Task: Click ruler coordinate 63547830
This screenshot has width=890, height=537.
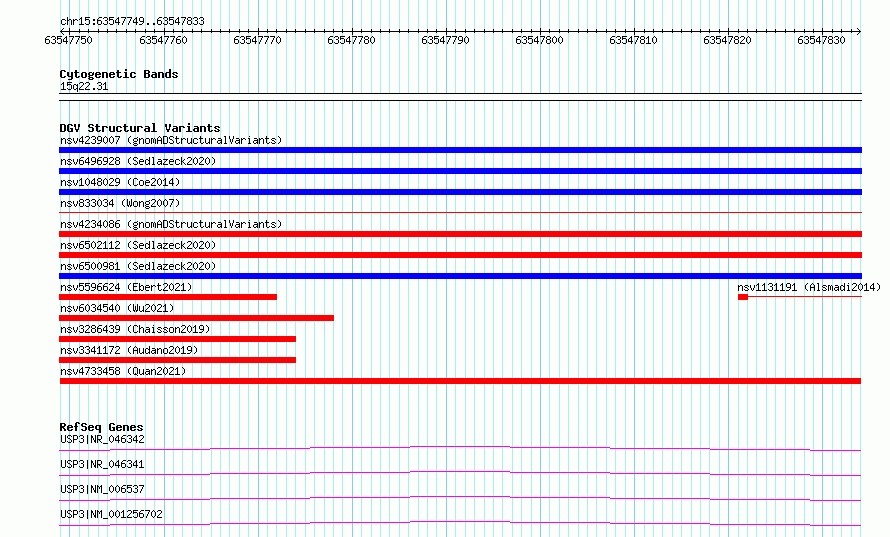Action: (821, 40)
